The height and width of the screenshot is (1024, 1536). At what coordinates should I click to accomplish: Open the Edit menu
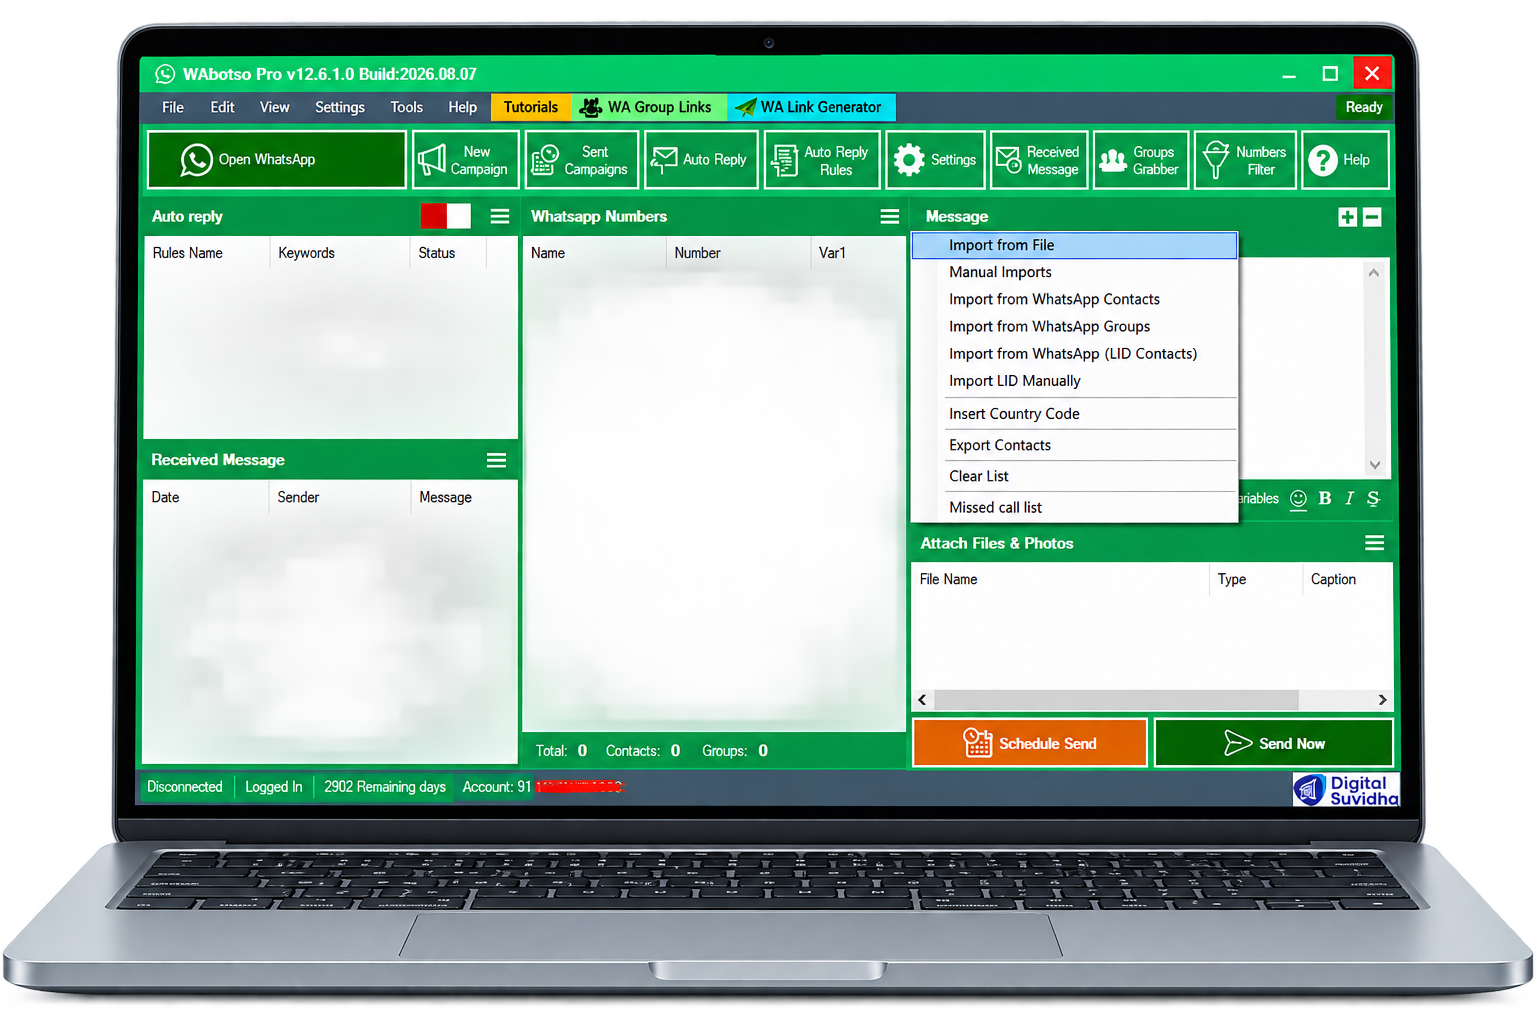click(222, 107)
